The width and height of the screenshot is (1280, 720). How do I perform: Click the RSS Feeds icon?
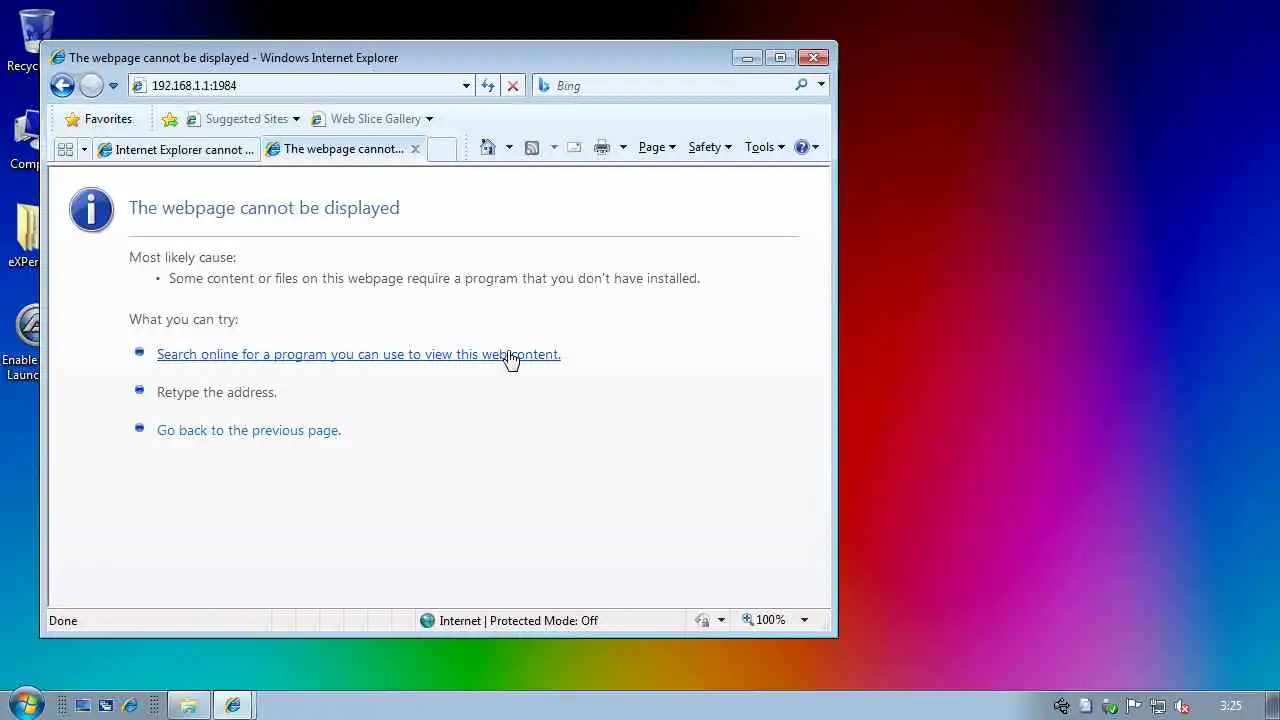(x=532, y=147)
